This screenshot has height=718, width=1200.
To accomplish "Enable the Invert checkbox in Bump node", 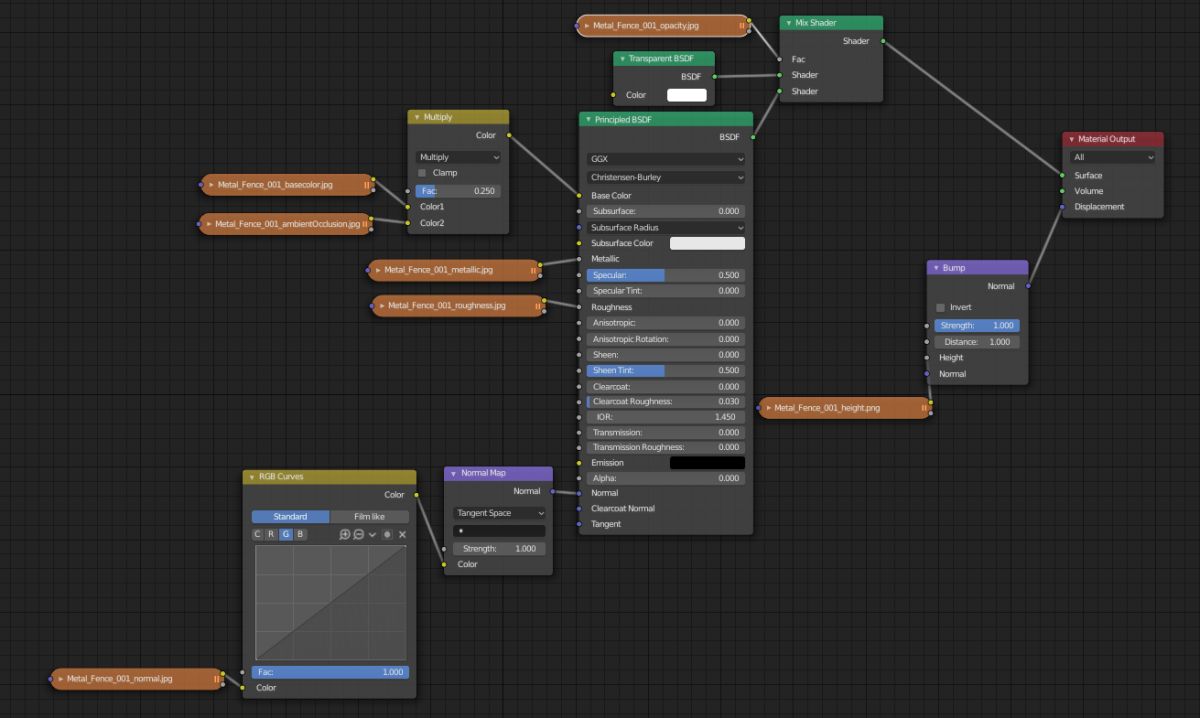I will 940,307.
